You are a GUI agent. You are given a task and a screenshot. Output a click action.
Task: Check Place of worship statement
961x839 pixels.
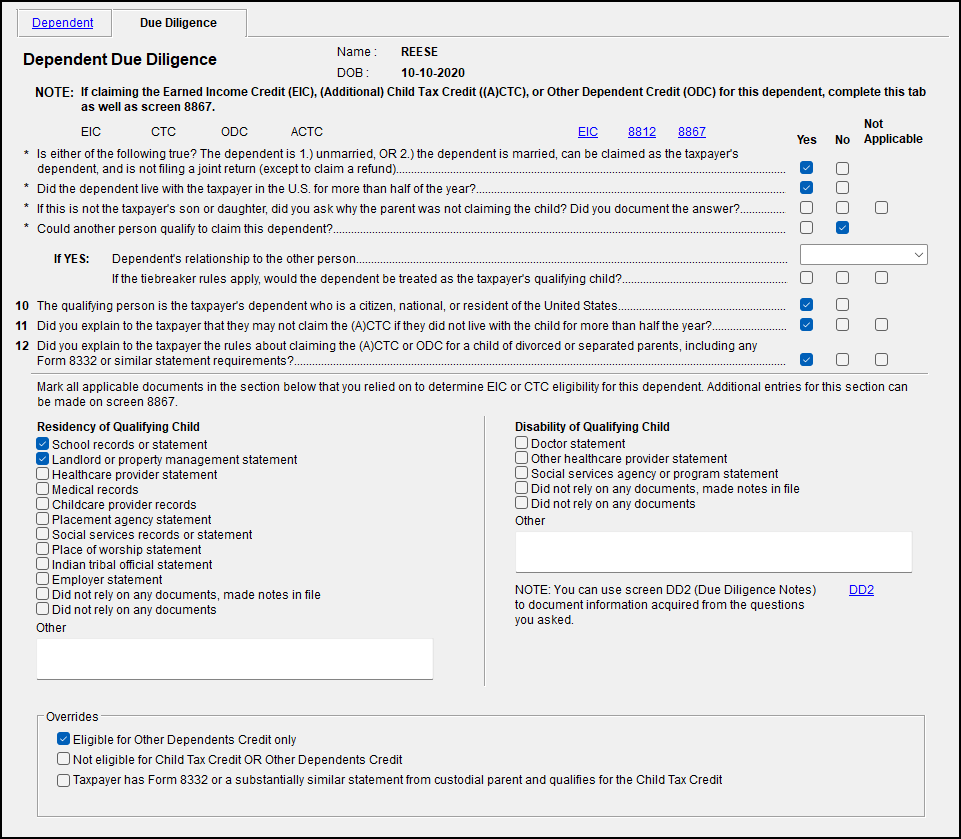tap(42, 549)
